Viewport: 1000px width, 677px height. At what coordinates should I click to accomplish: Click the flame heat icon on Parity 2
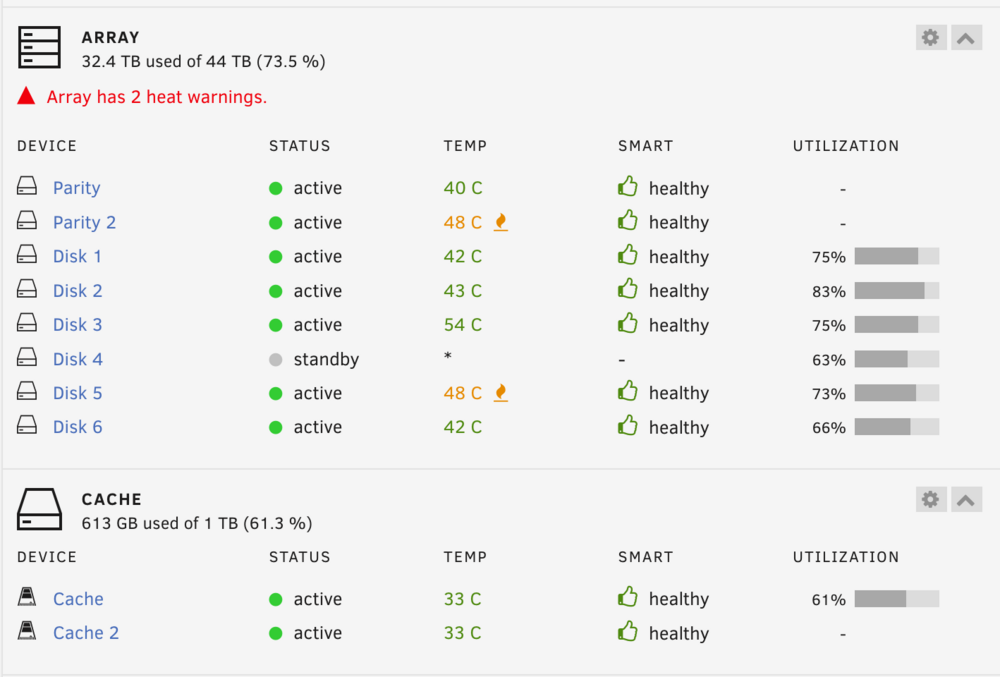501,222
